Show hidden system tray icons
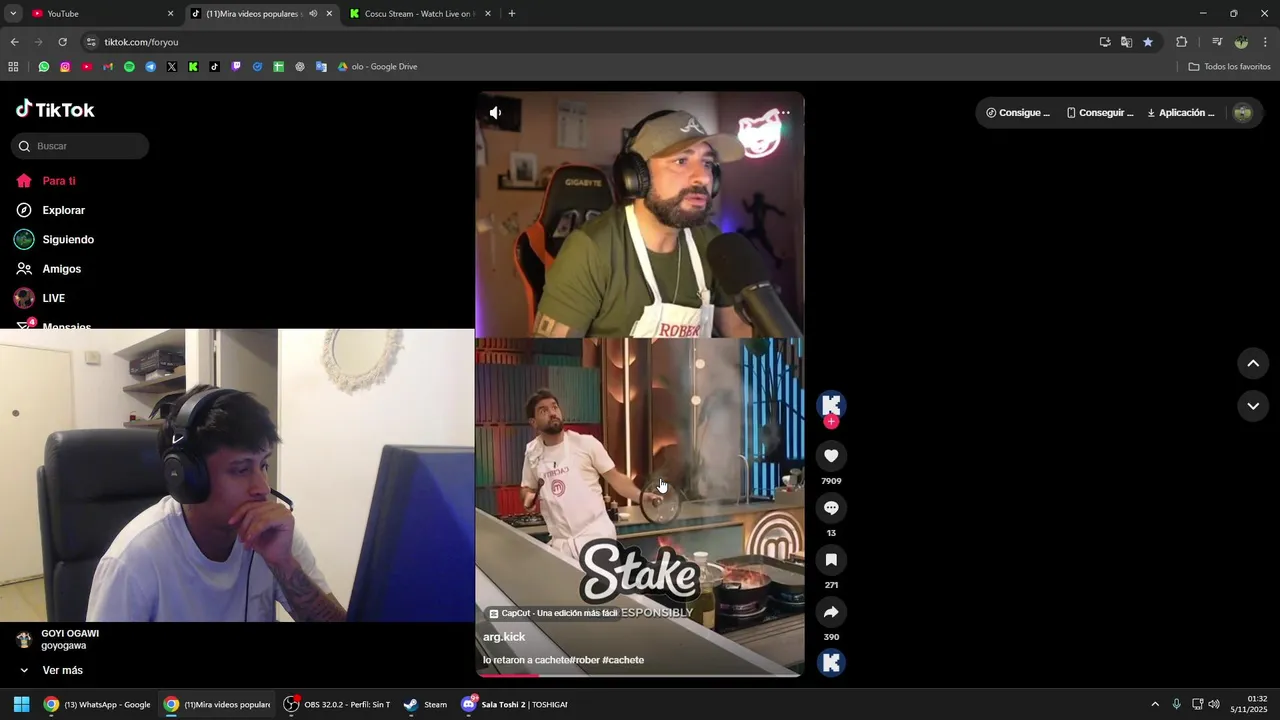This screenshot has width=1280, height=720. (x=1155, y=704)
